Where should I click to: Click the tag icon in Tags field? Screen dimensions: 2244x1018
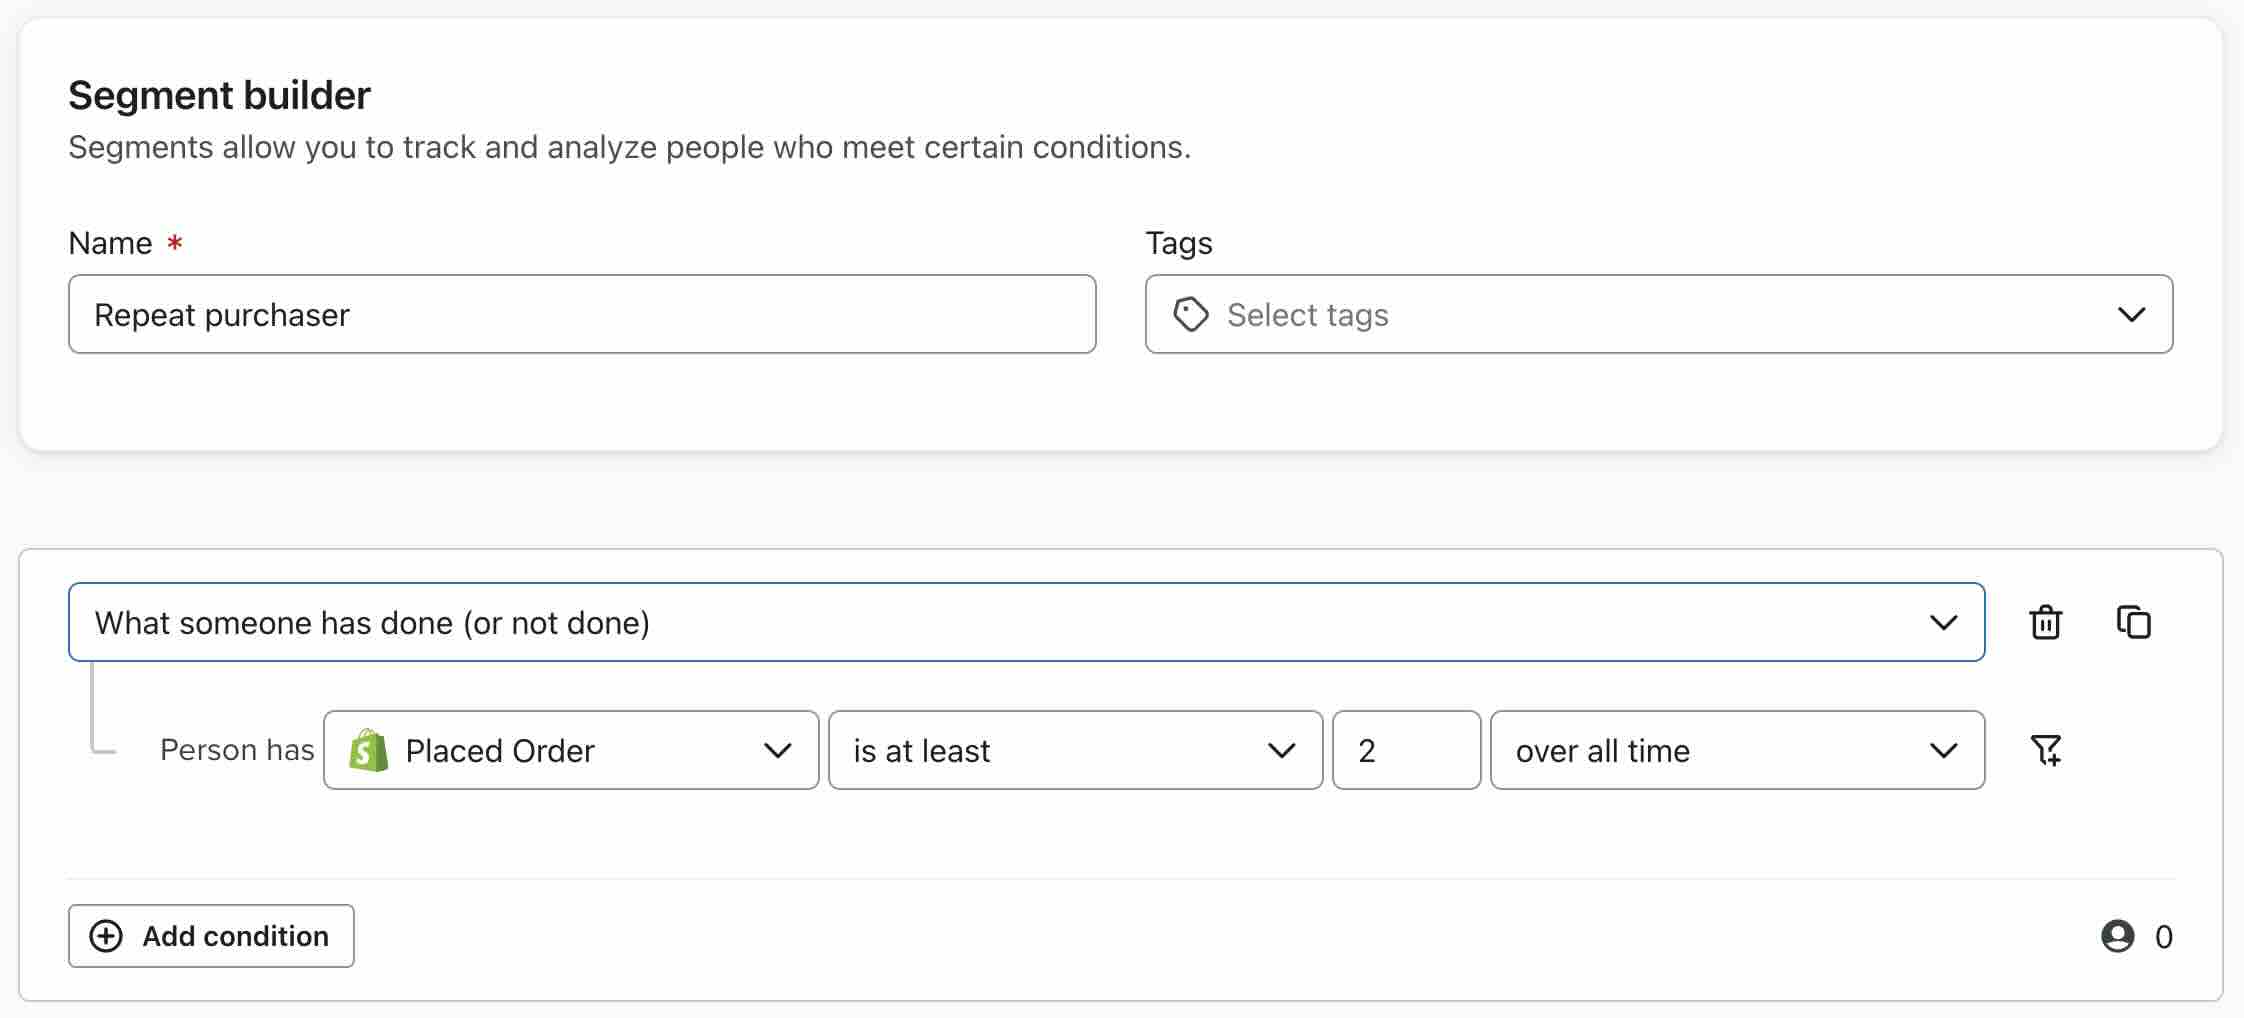pyautogui.click(x=1190, y=314)
